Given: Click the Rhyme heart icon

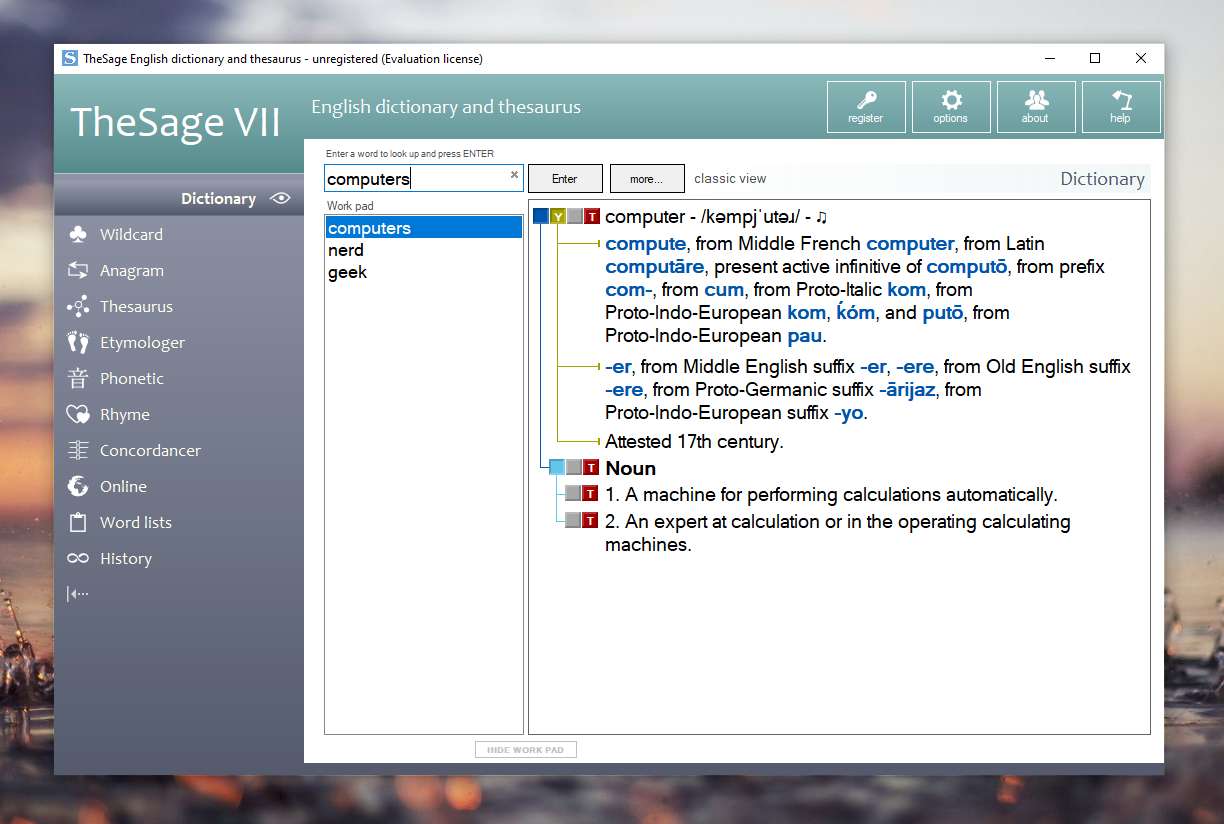Looking at the screenshot, I should pos(78,414).
